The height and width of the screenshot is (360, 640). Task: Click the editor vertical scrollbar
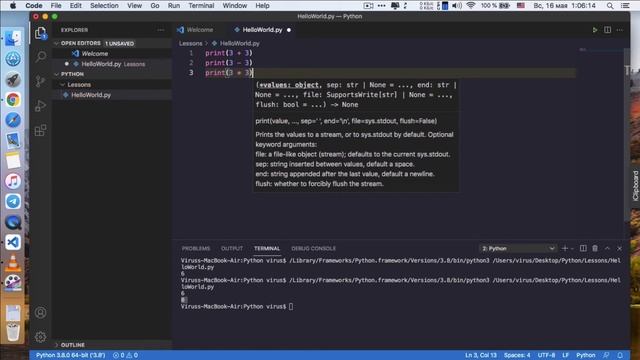click(x=627, y=135)
